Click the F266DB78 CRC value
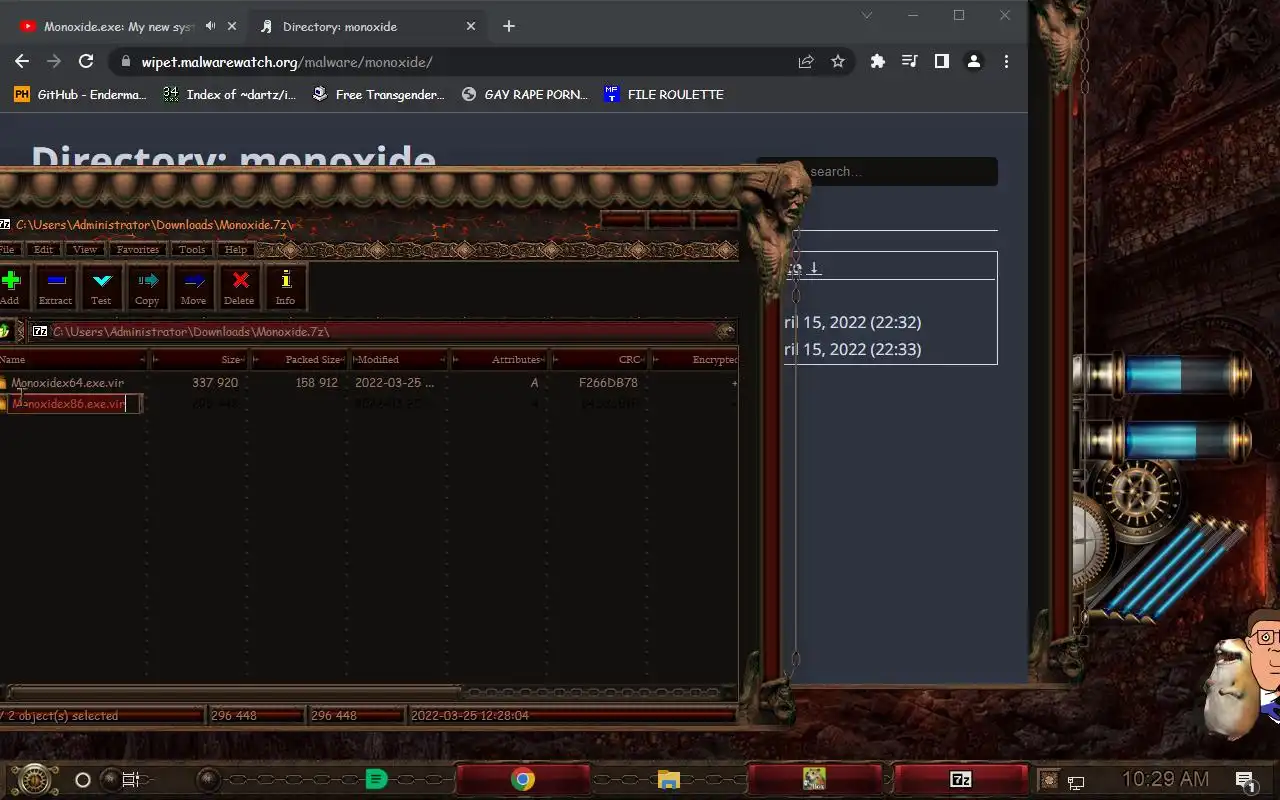The image size is (1280, 800). pyautogui.click(x=608, y=383)
